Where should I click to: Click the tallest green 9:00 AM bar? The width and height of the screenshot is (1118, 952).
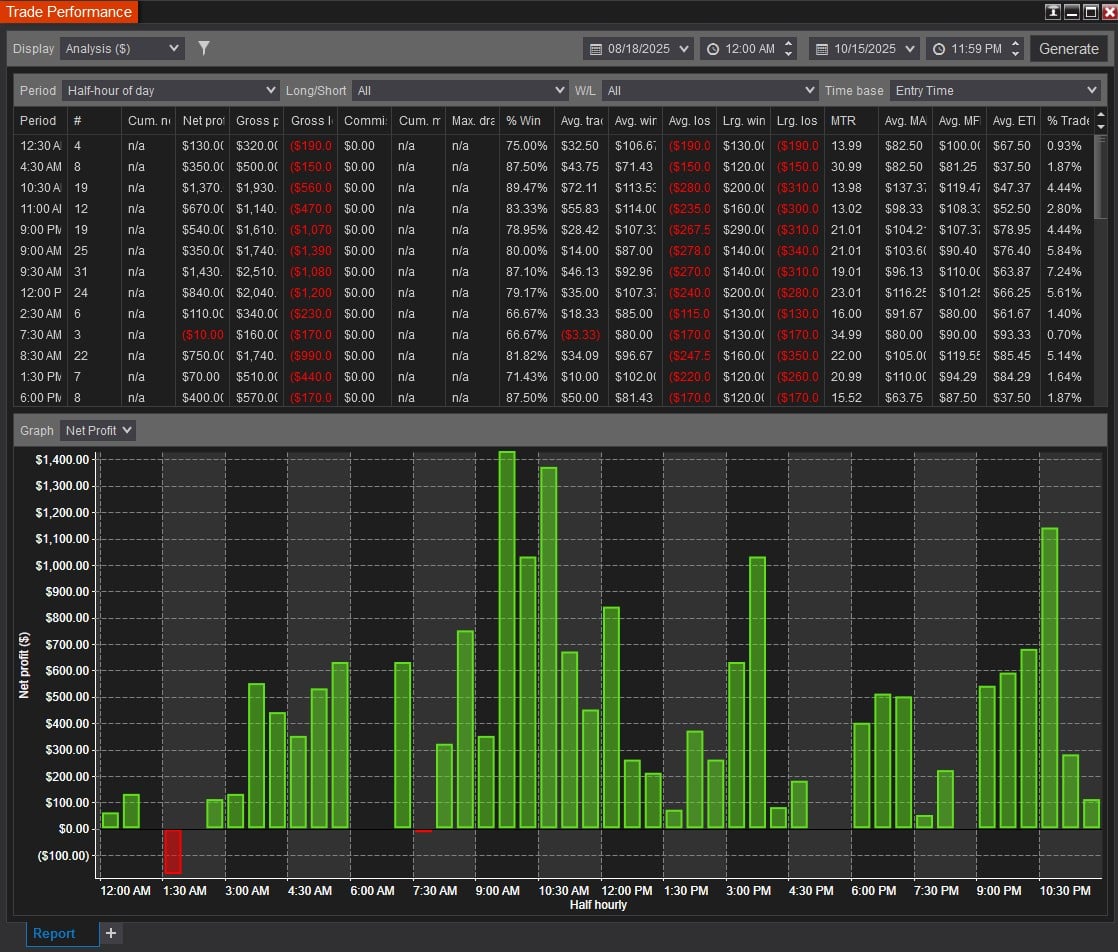507,640
